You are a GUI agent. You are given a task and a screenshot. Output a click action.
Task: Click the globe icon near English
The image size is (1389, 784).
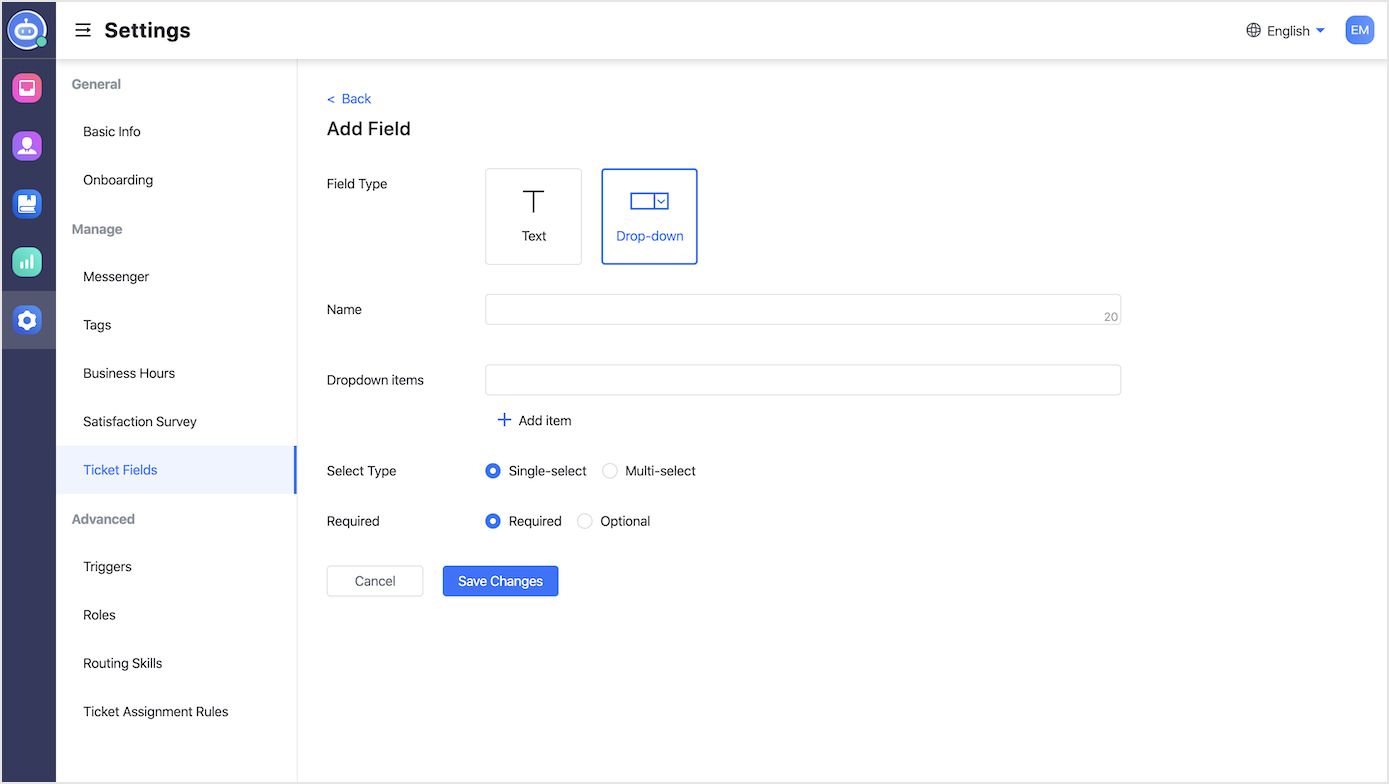point(1253,30)
